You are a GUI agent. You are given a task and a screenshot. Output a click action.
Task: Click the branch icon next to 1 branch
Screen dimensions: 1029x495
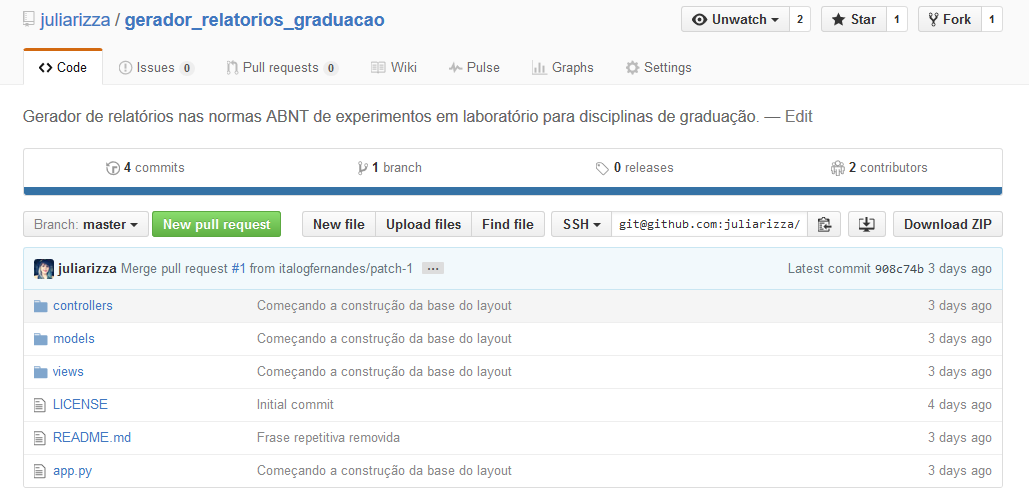point(363,168)
